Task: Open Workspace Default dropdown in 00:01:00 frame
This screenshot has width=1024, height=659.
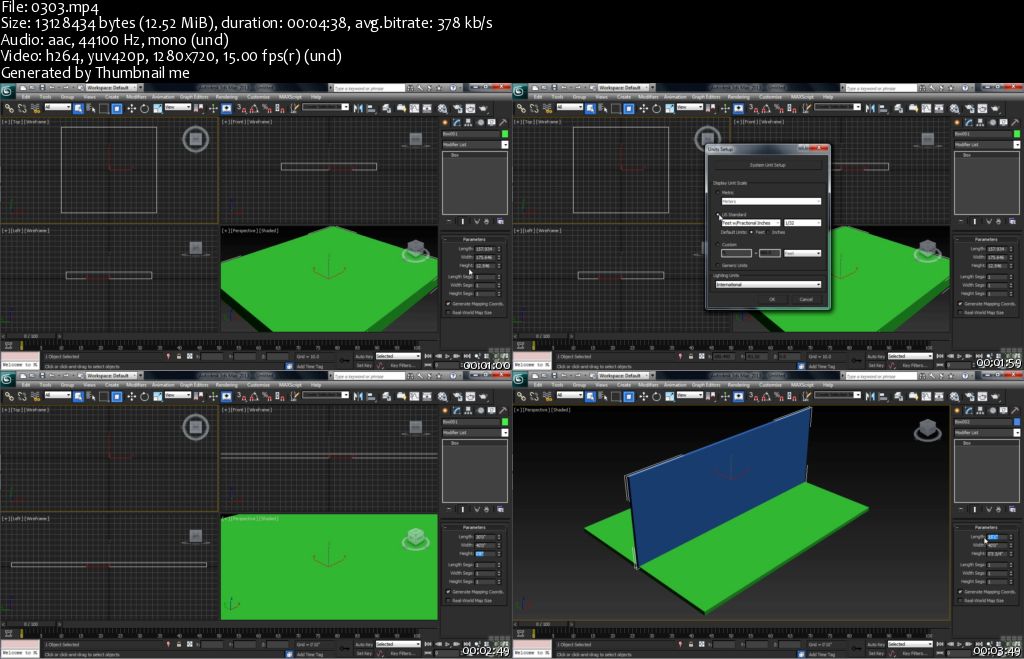Action: tap(114, 88)
